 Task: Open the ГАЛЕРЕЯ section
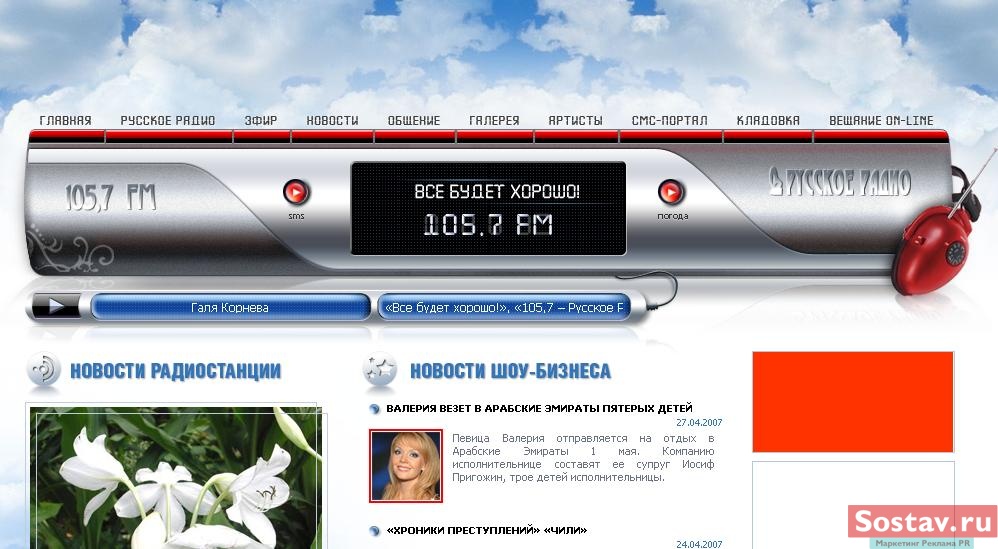(x=495, y=120)
